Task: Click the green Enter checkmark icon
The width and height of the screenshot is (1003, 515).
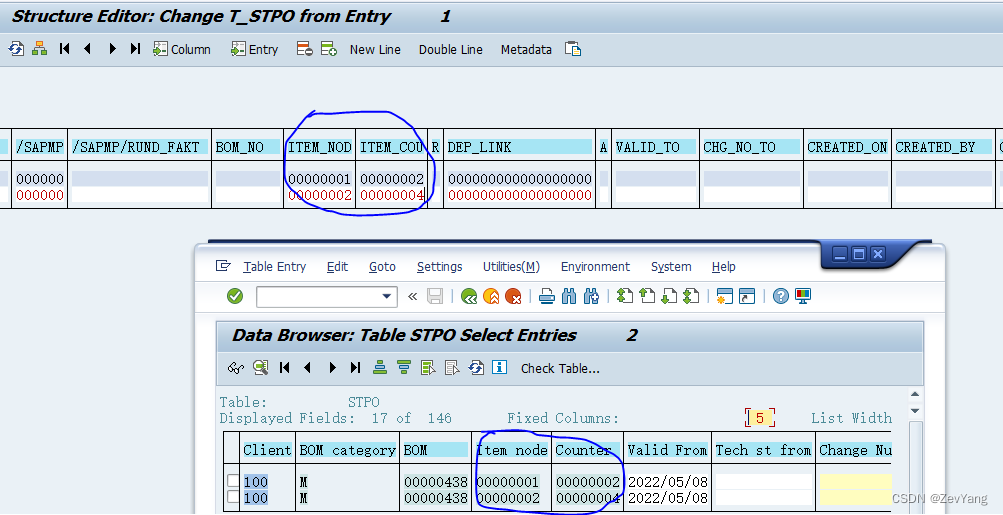Action: tap(235, 296)
